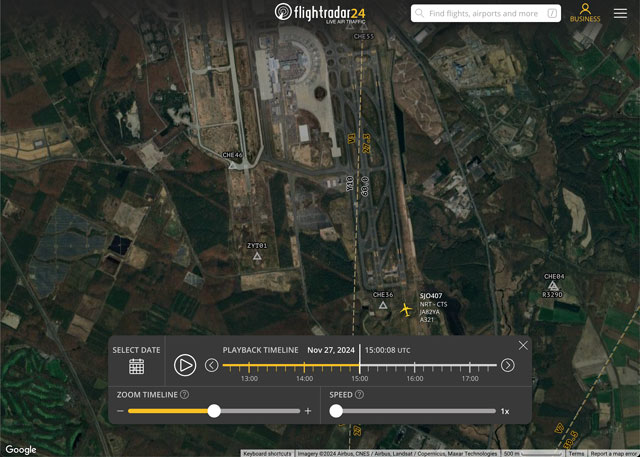Click the Zoom Timeline help question mark
Screen dimensions: 640x457
coord(185,394)
